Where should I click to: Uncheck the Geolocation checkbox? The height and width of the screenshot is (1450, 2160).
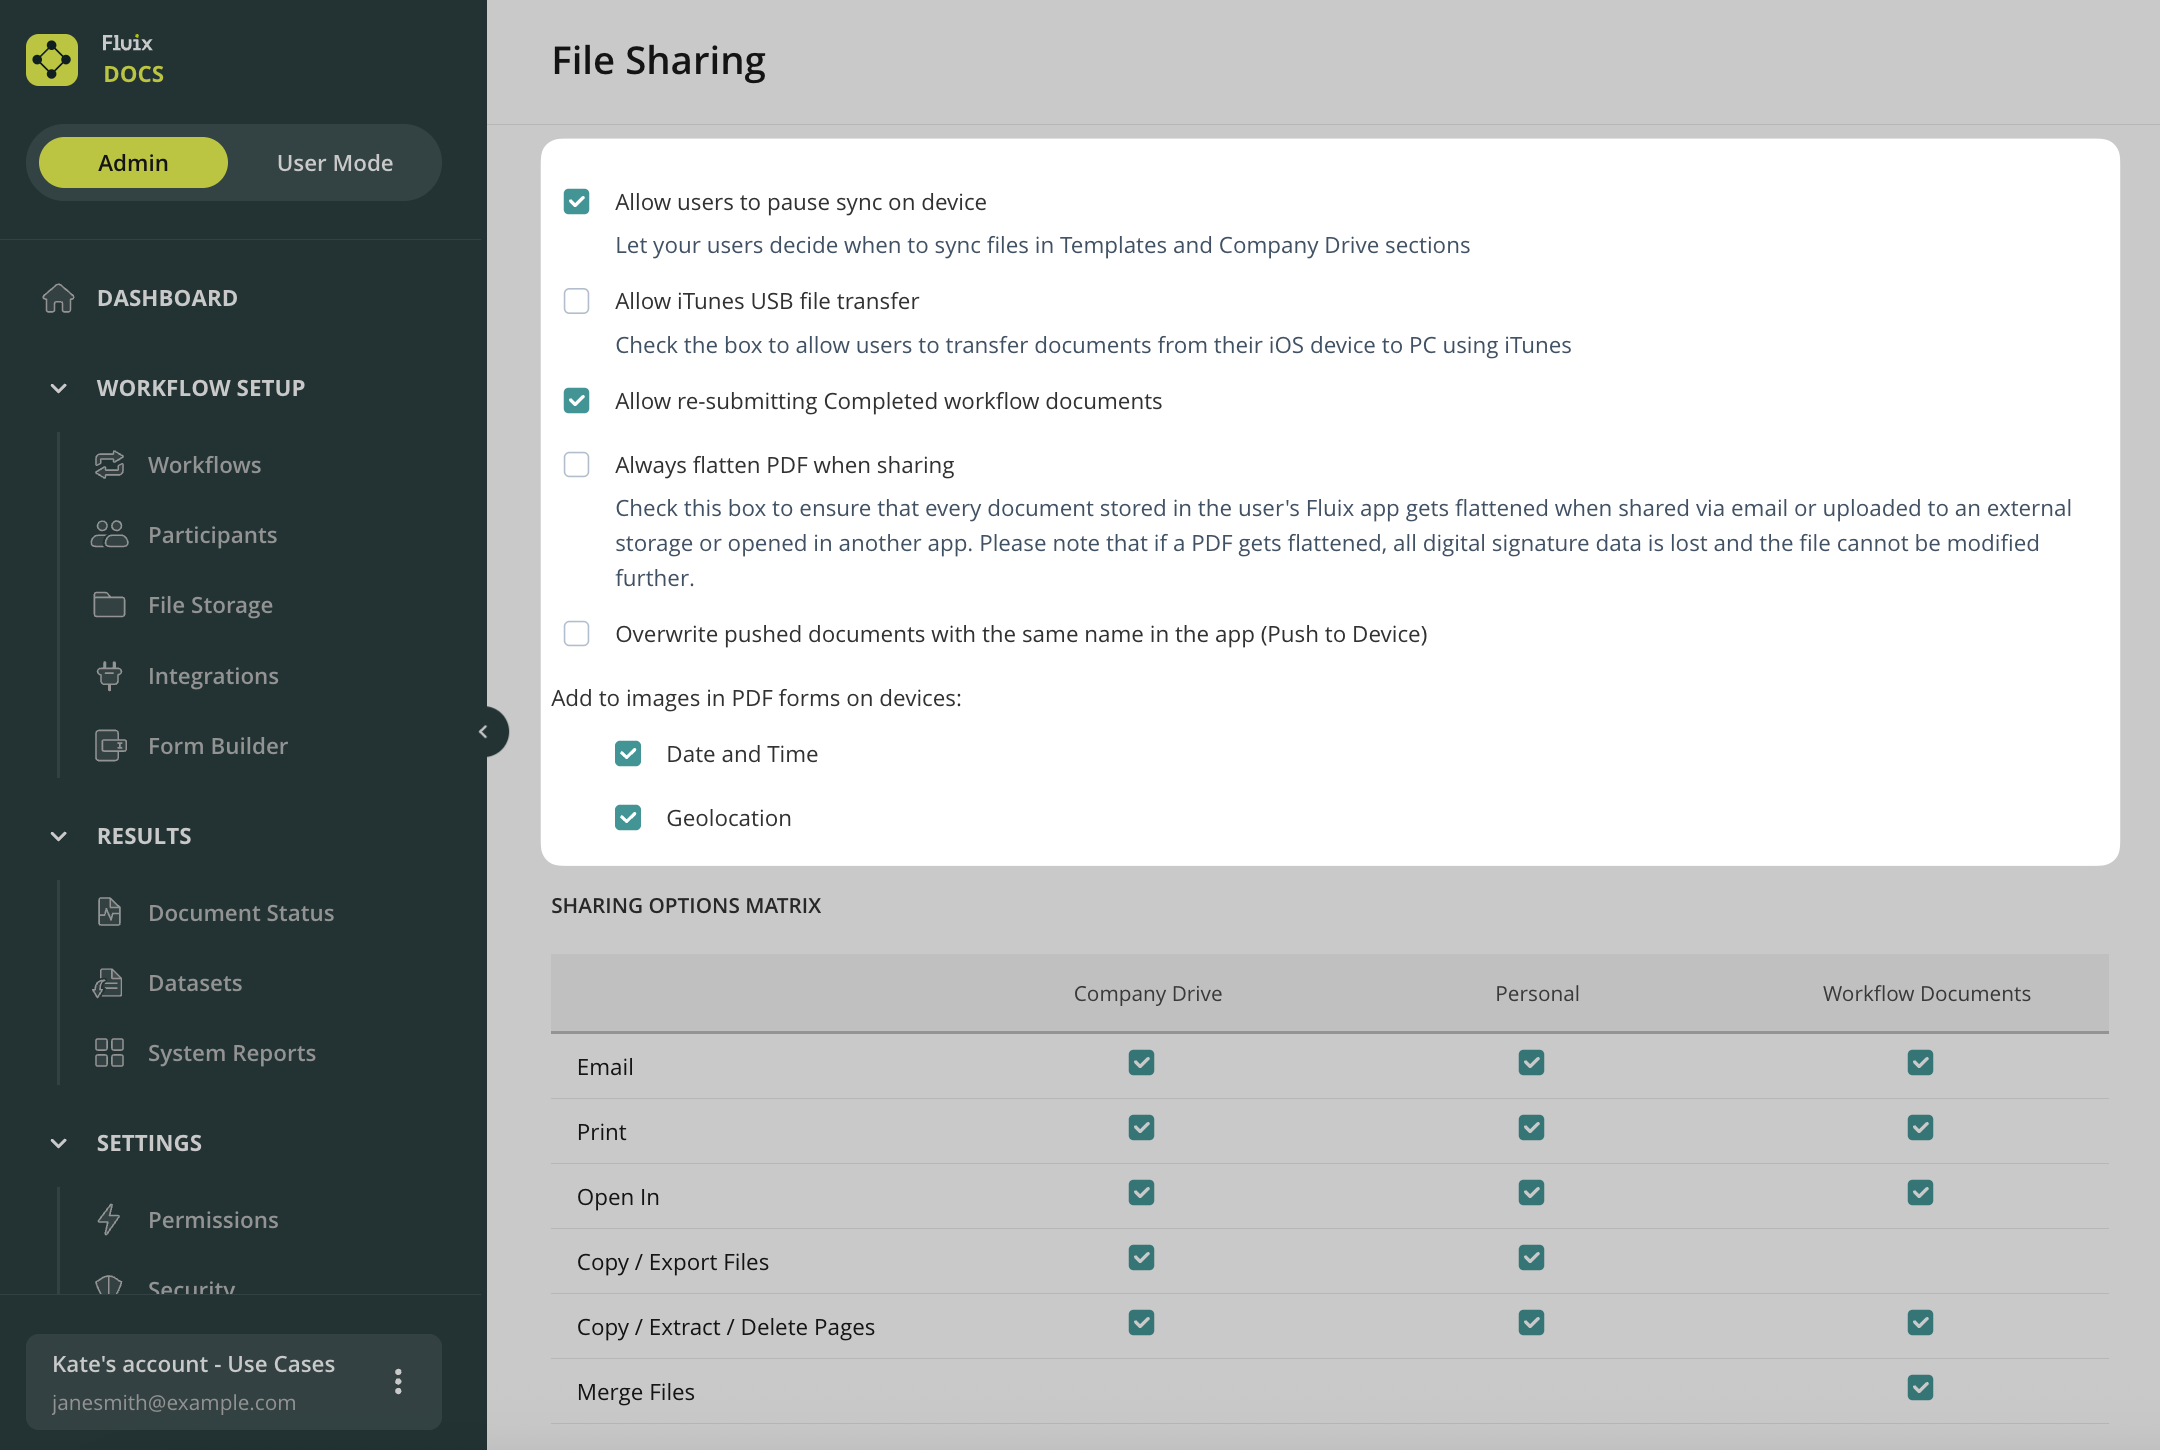coord(628,818)
